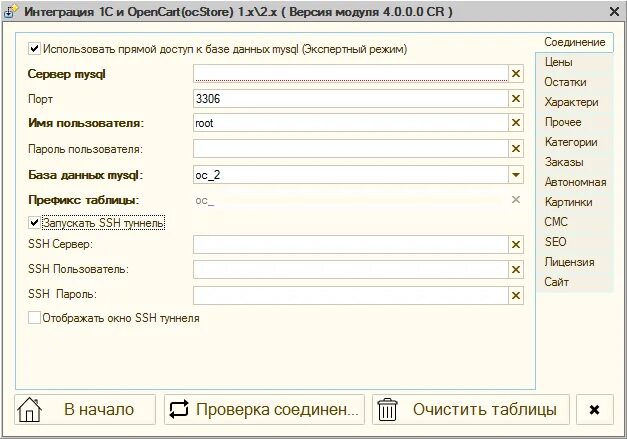Uncheck Запускать SSH туннель checkbox

pos(34,222)
